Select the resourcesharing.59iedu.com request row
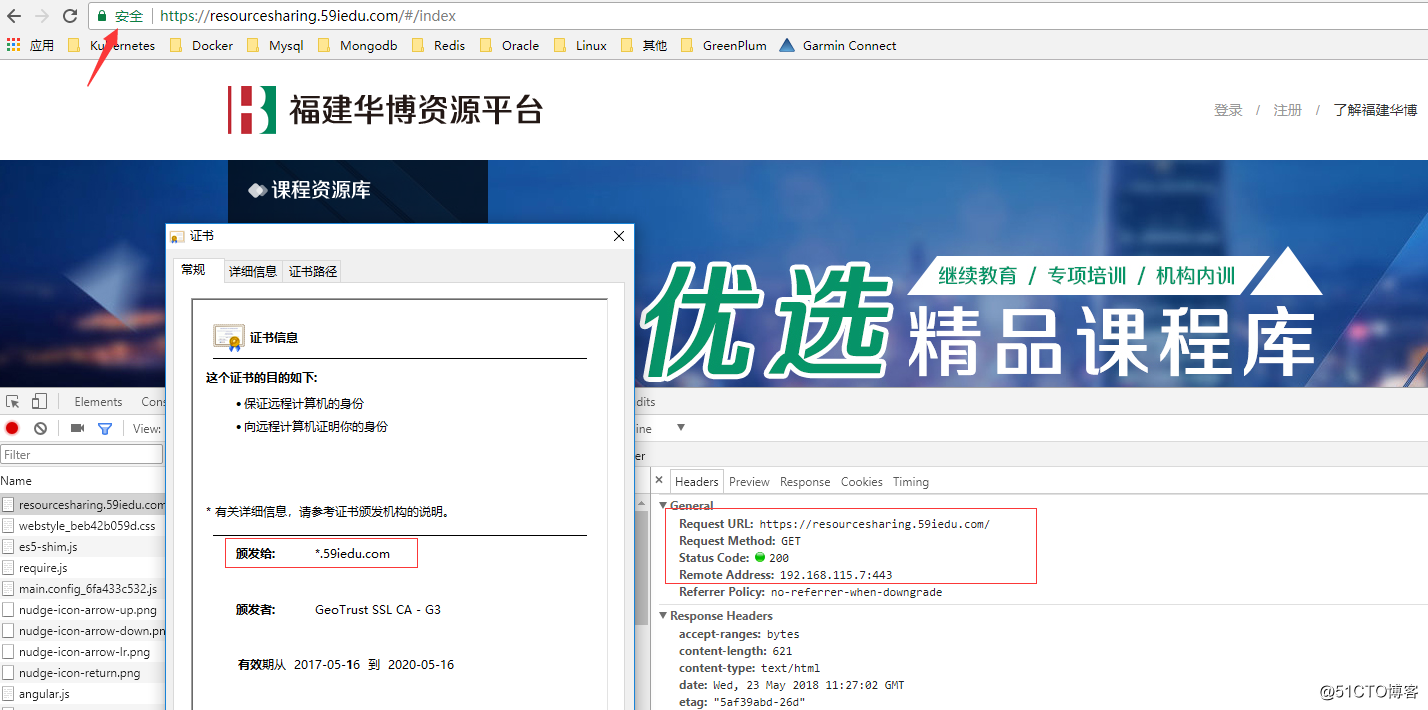Image resolution: width=1428 pixels, height=710 pixels. pyautogui.click(x=83, y=505)
